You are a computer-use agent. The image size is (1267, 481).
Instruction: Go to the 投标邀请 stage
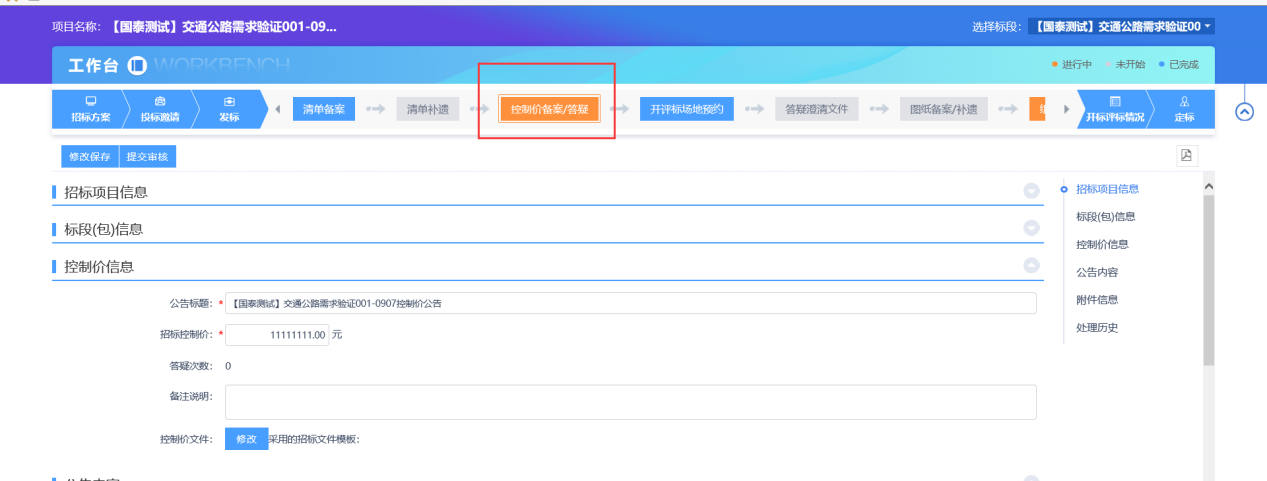coord(160,109)
